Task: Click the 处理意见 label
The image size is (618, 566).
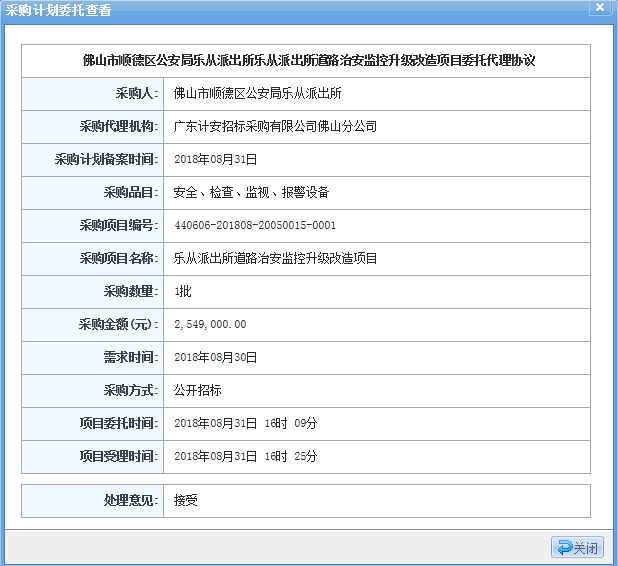Action: point(131,501)
